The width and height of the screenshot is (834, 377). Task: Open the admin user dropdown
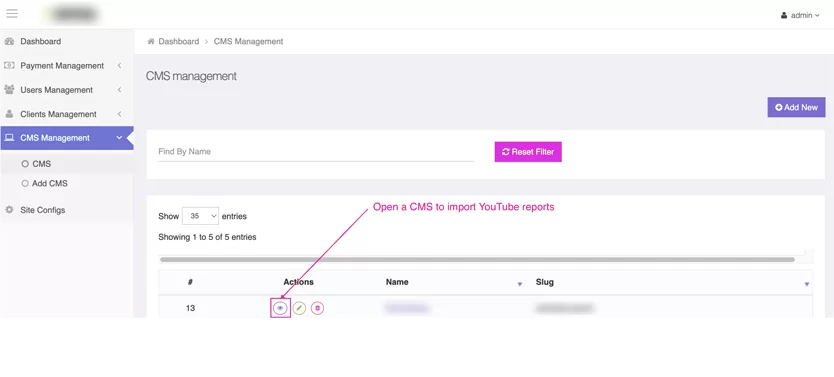coord(800,15)
